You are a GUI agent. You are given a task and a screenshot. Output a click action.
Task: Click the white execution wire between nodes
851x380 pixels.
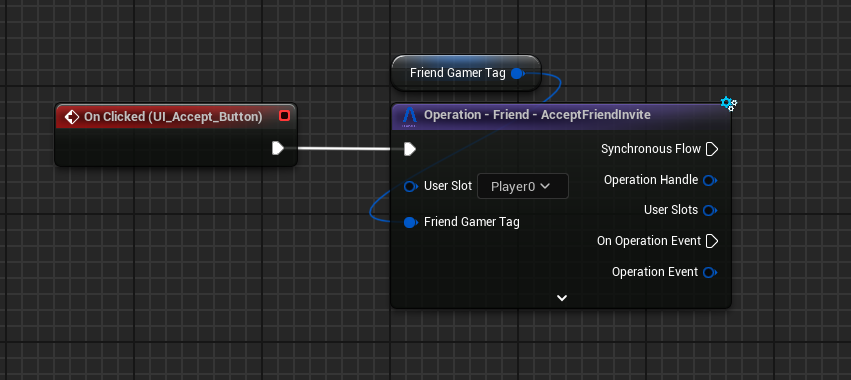[344, 149]
